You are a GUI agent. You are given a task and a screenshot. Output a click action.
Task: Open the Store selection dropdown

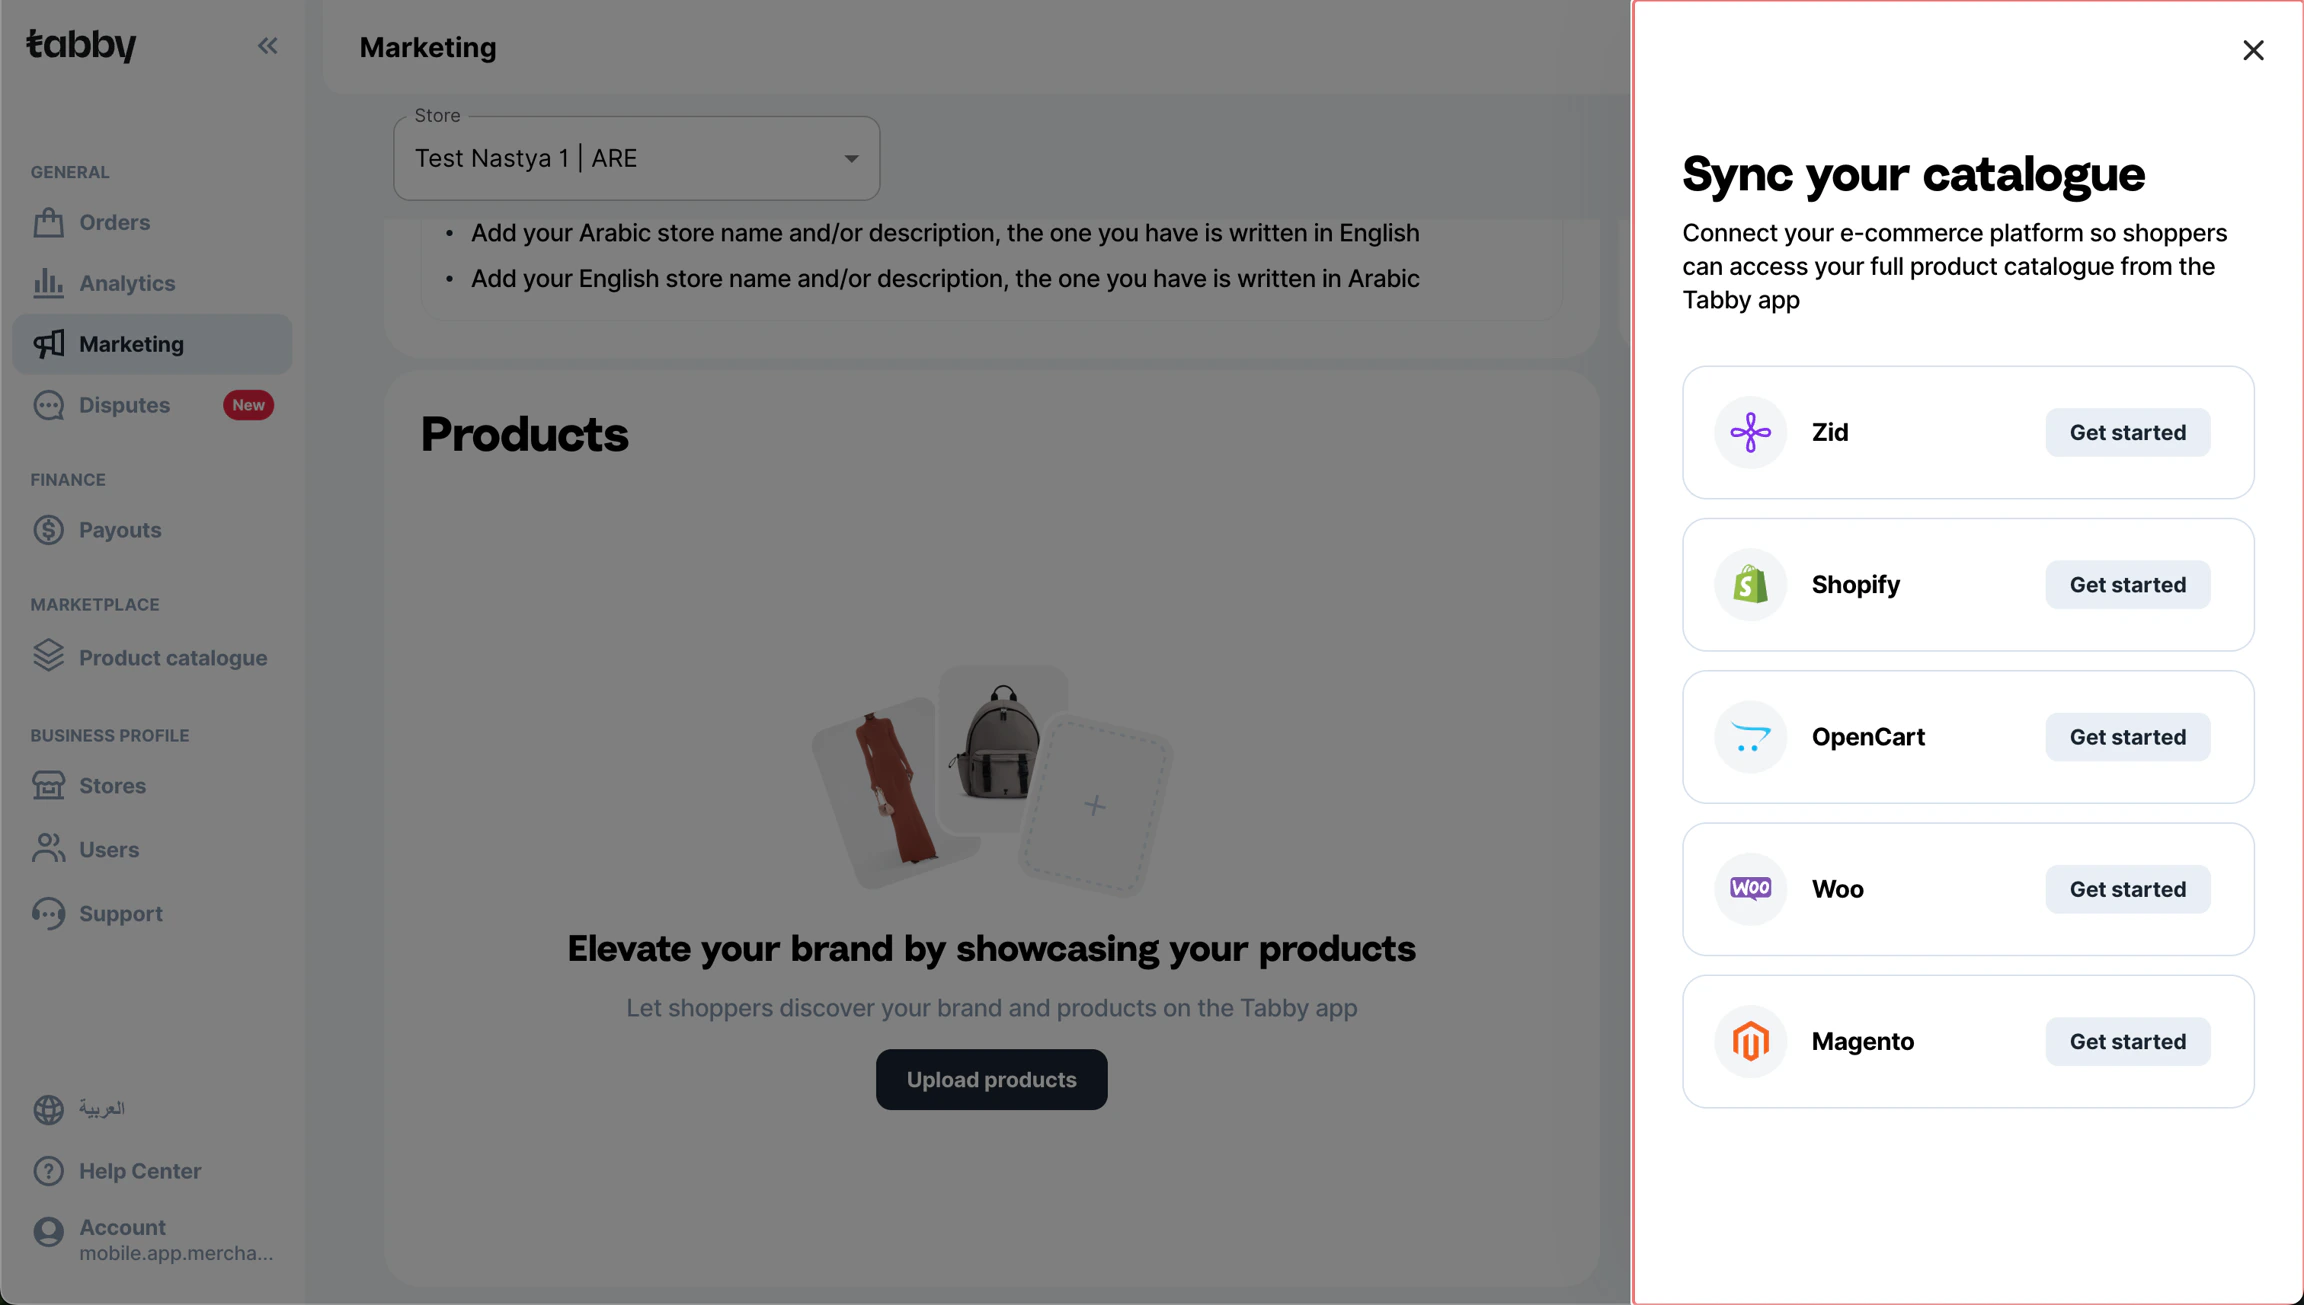(636, 158)
